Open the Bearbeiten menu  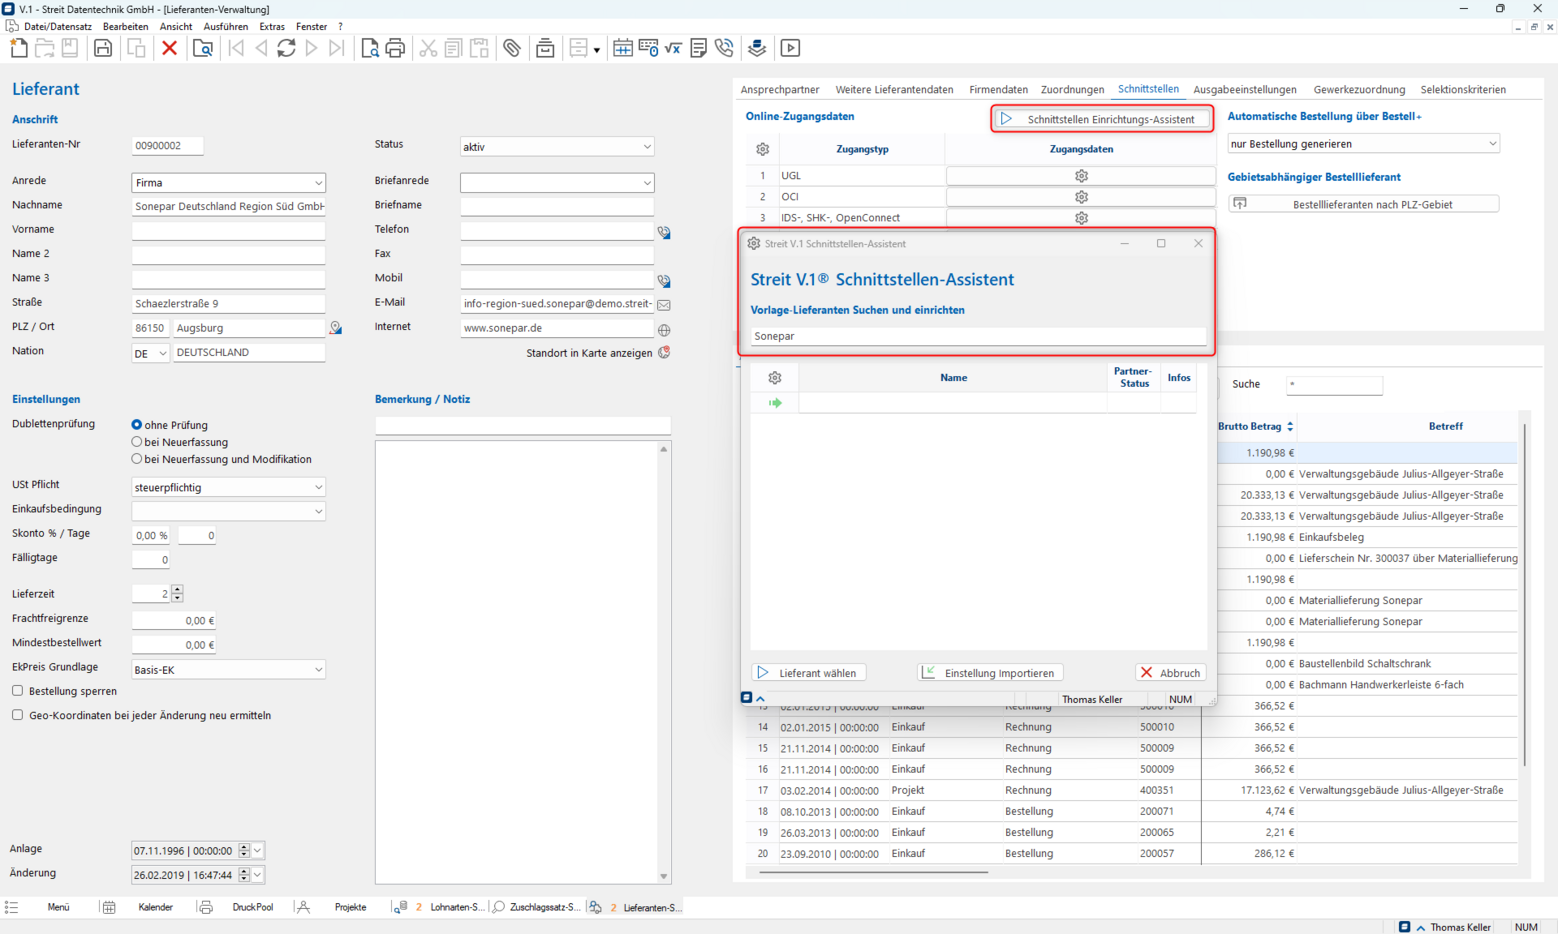coord(125,27)
